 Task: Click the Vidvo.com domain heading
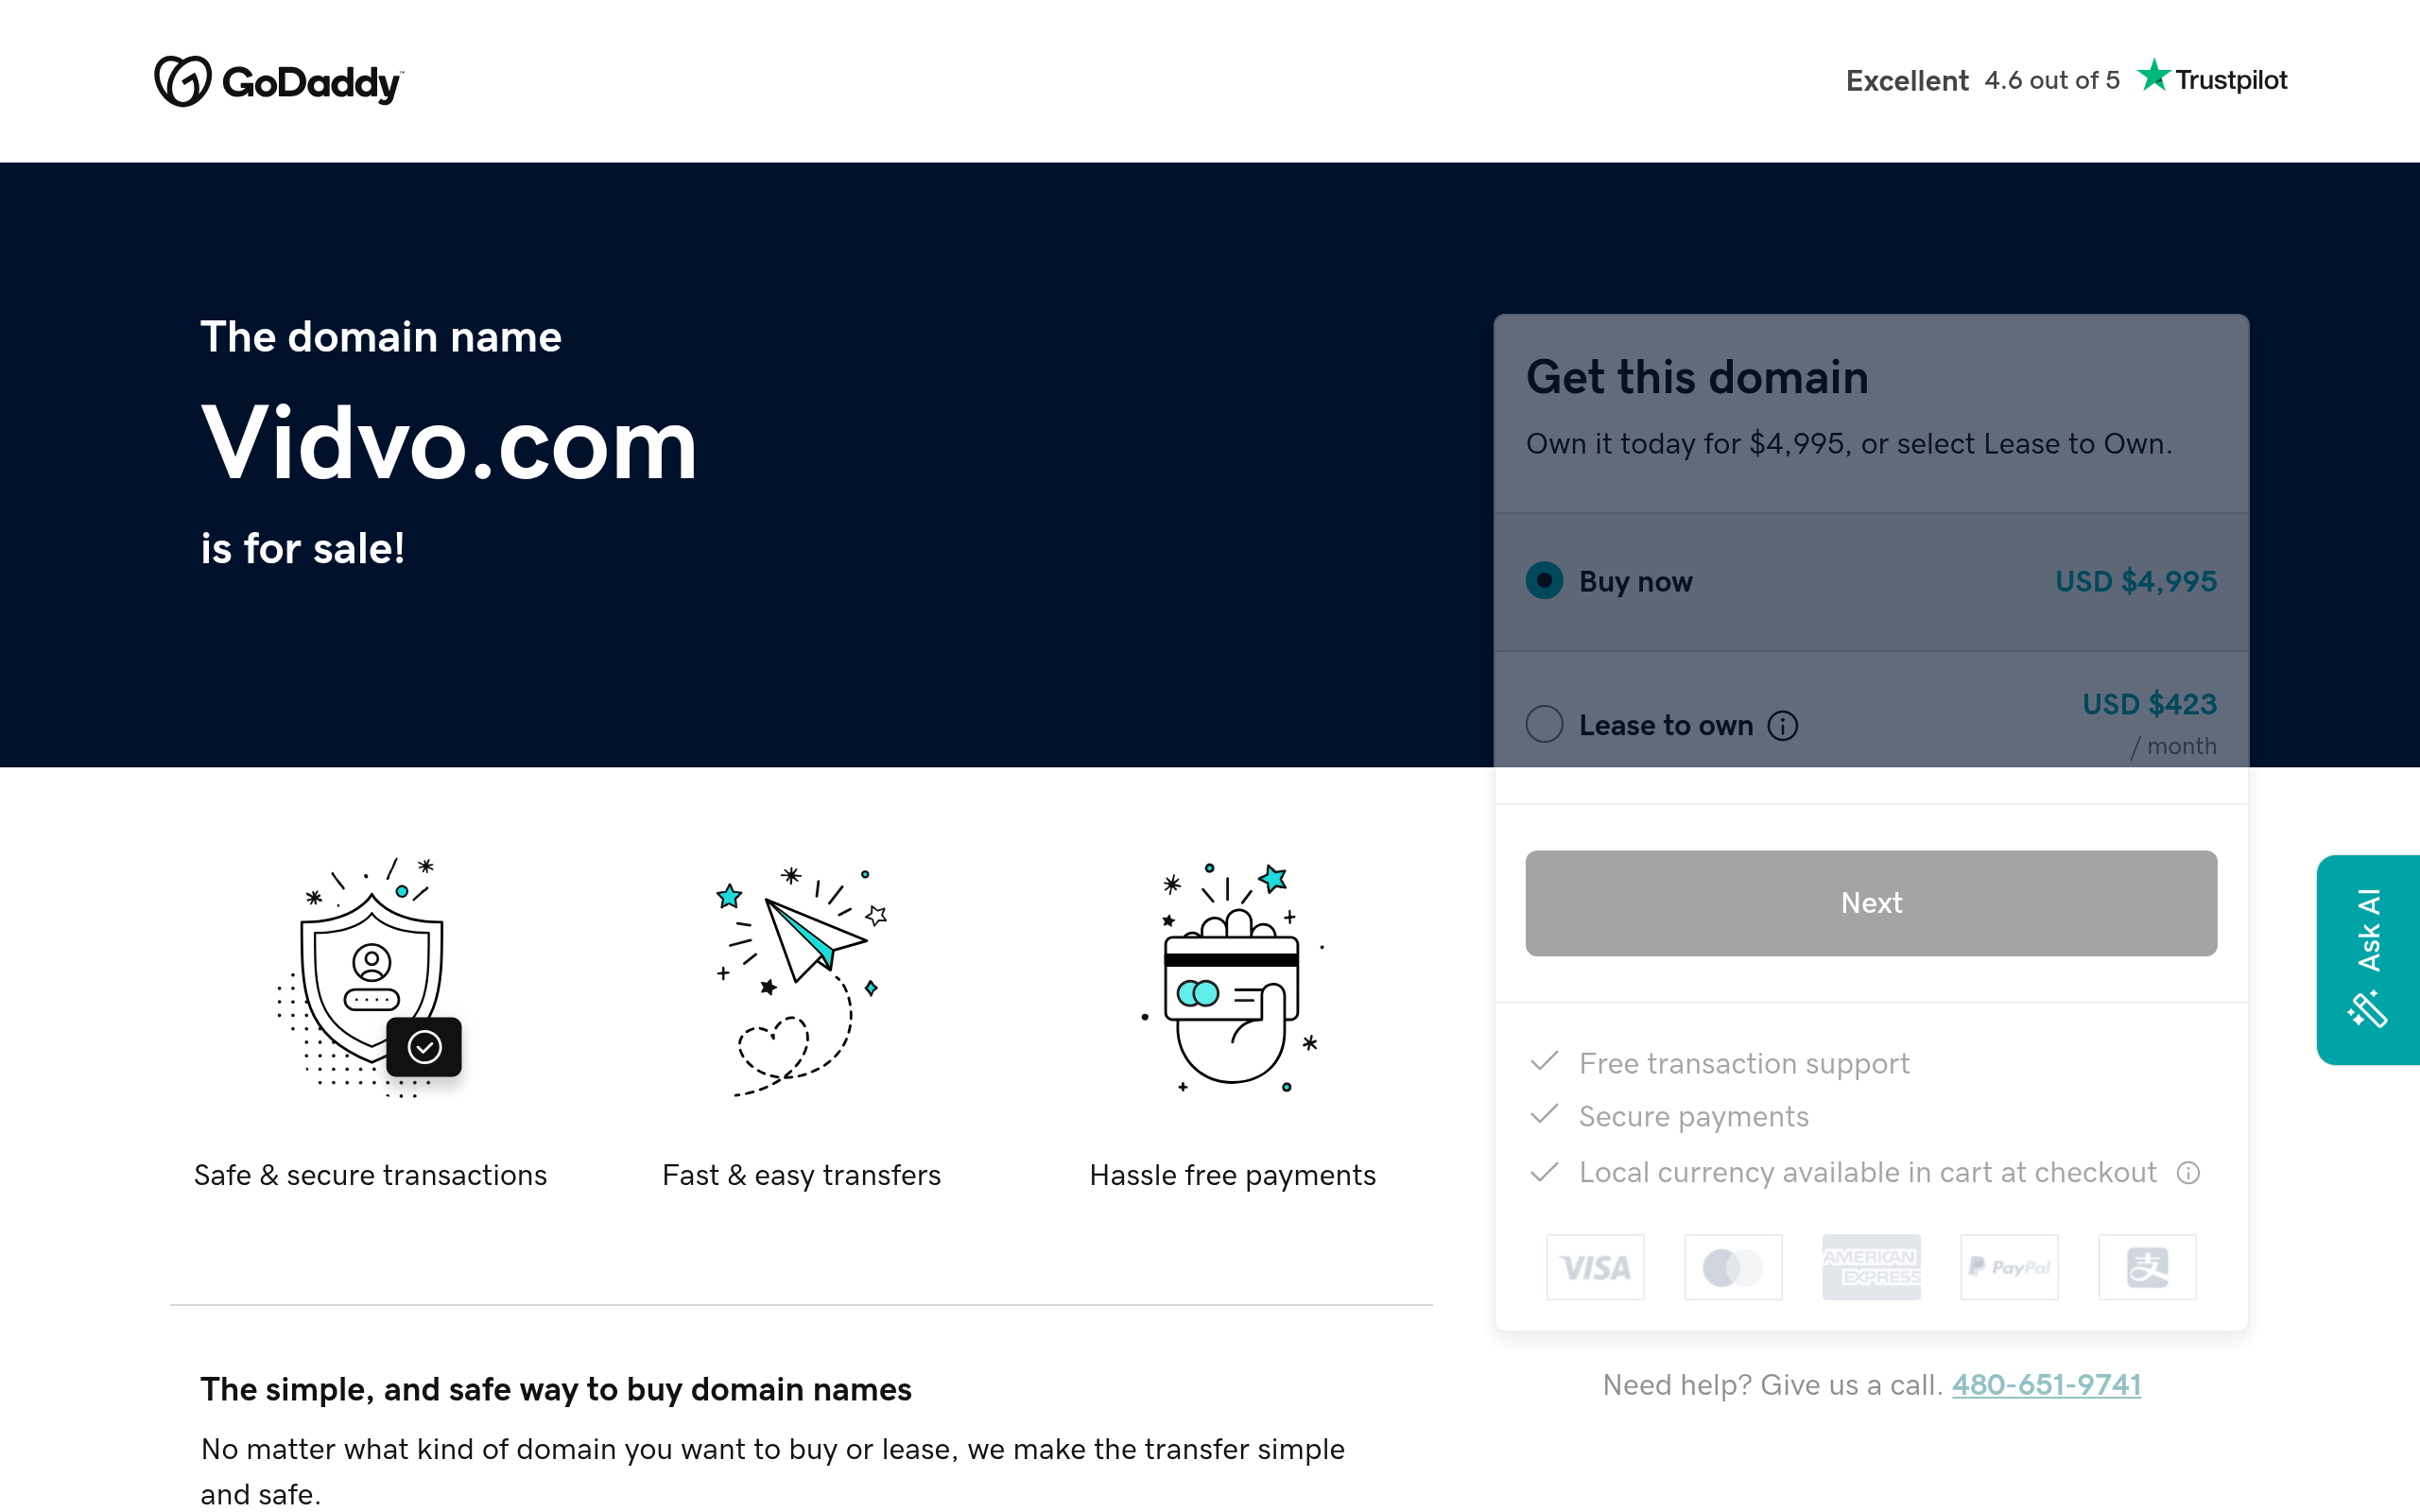click(x=449, y=443)
